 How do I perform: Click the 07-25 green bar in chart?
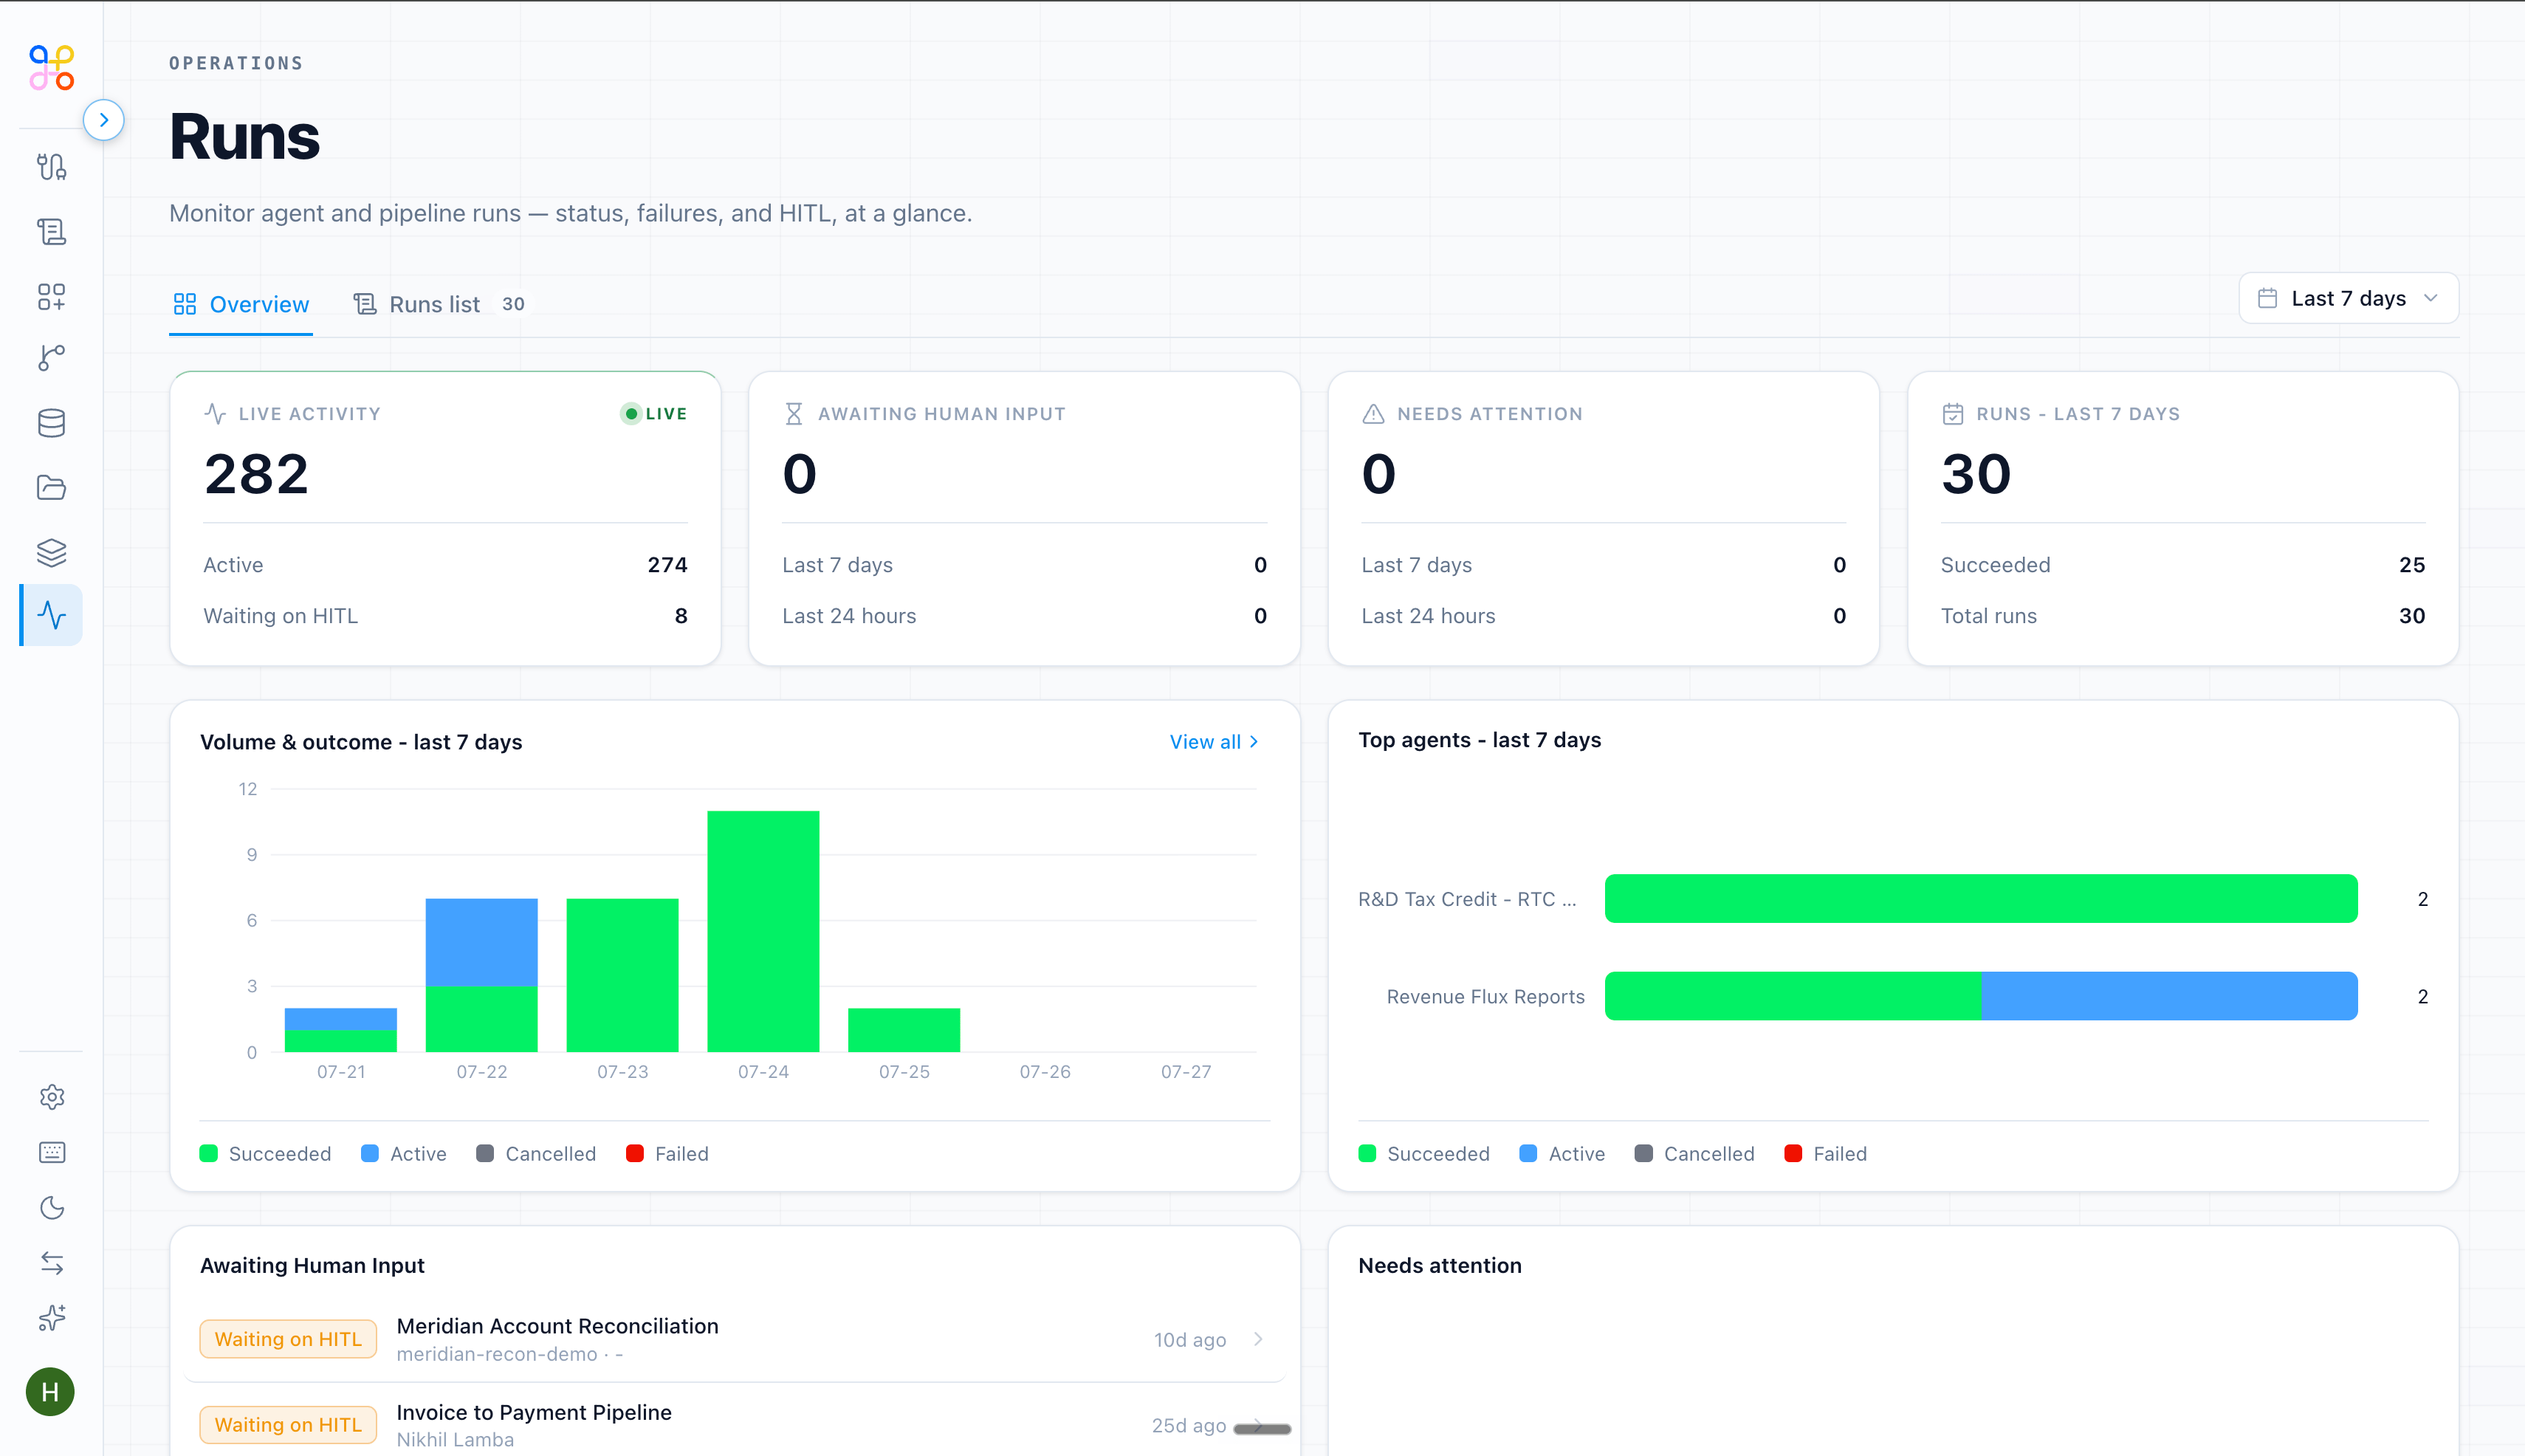coord(904,1030)
